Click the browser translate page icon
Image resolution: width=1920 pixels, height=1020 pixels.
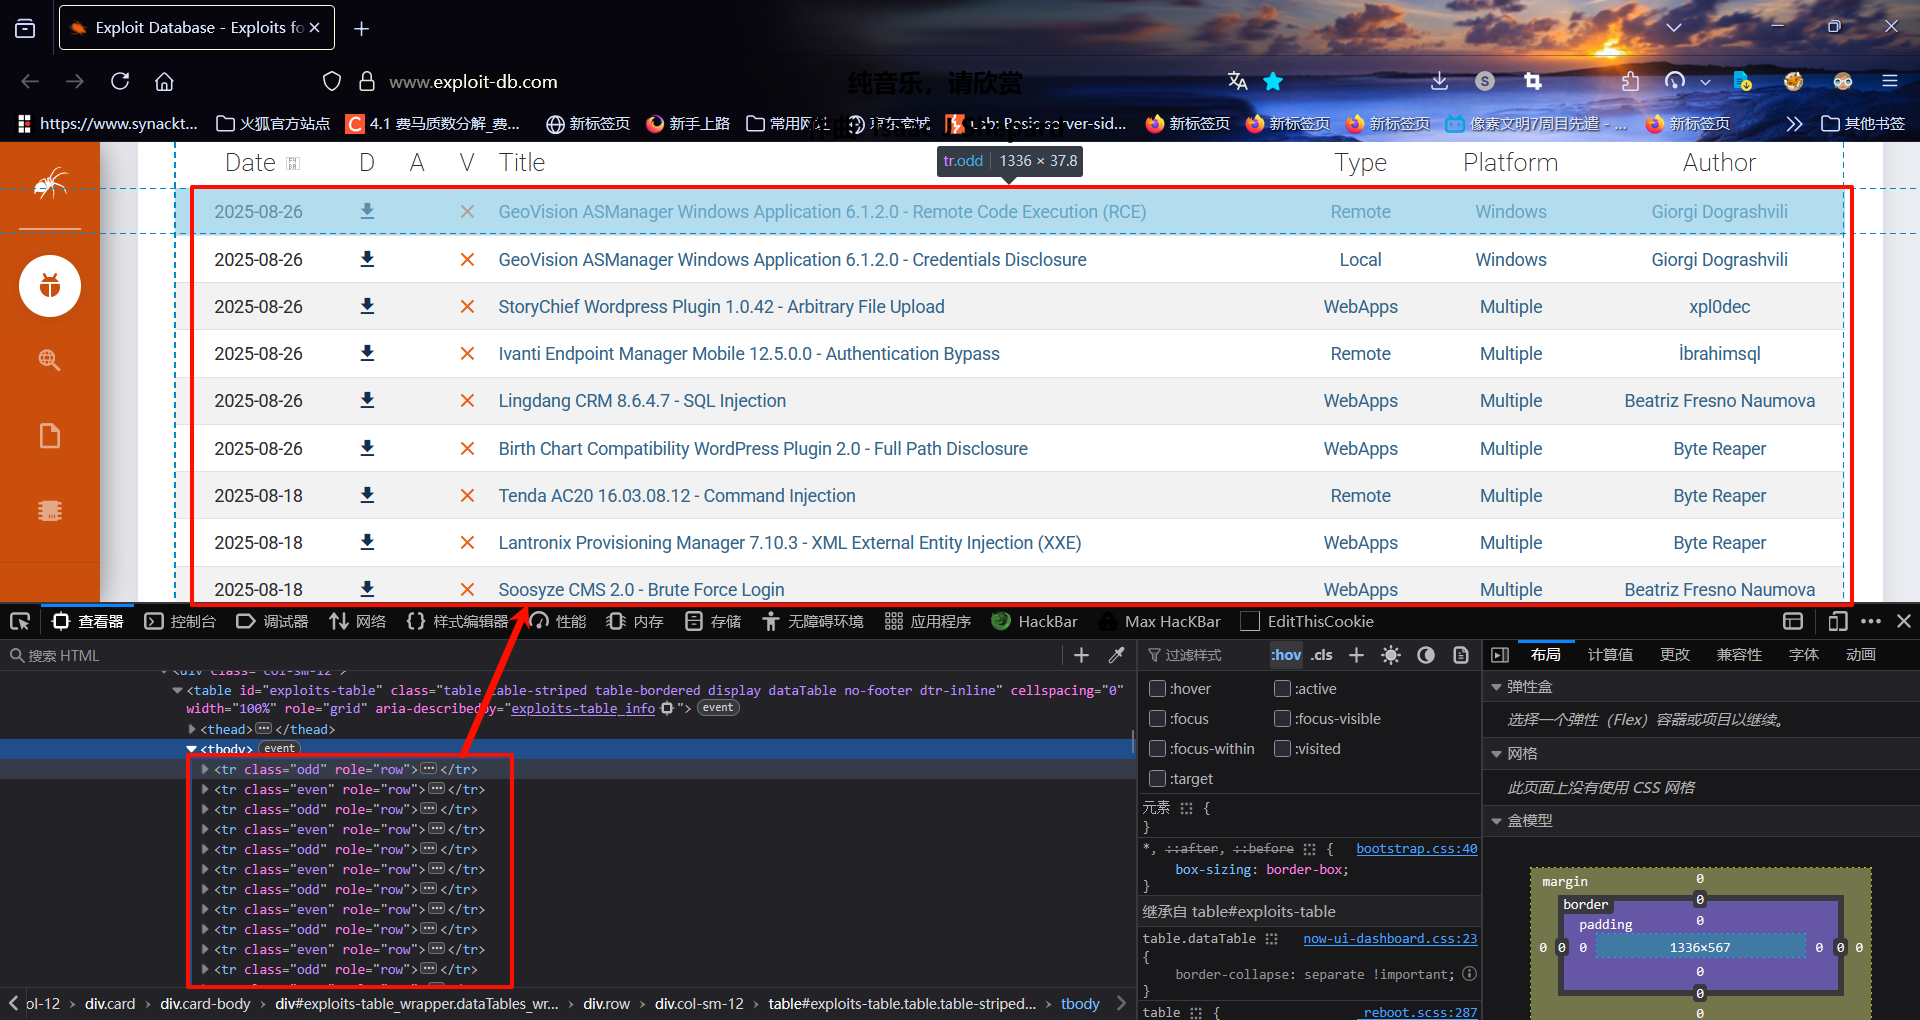1237,81
